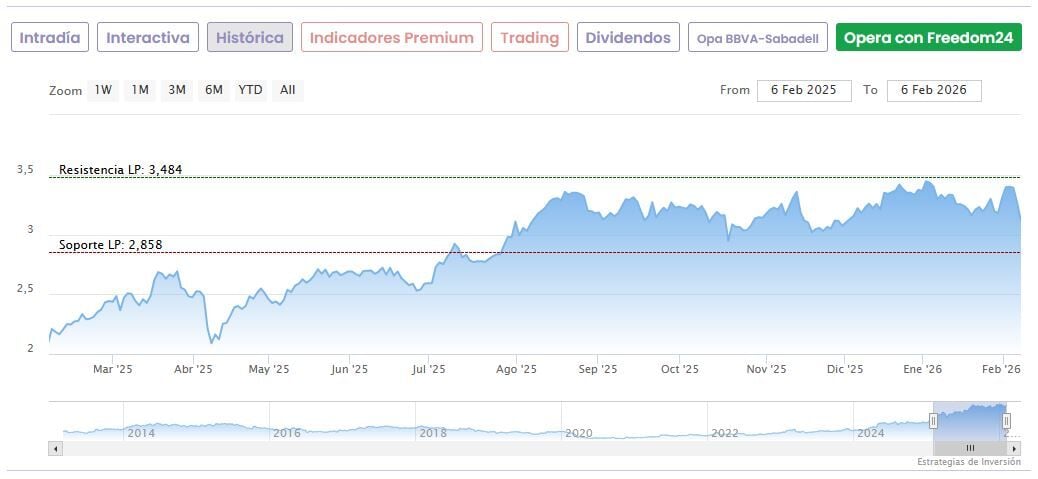Open the Interactiva chart tab
This screenshot has height=479, width=1038.
click(x=148, y=38)
